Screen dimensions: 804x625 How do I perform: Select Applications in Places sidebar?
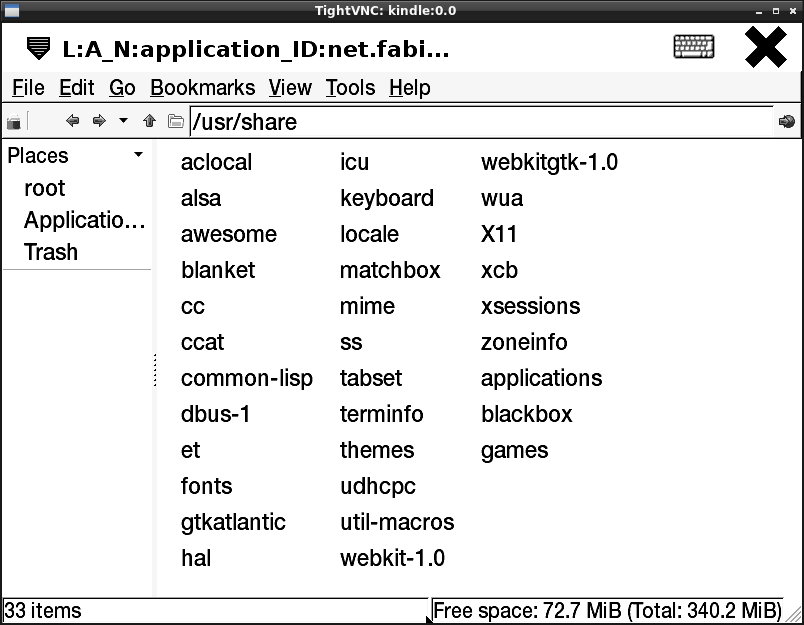click(x=85, y=220)
